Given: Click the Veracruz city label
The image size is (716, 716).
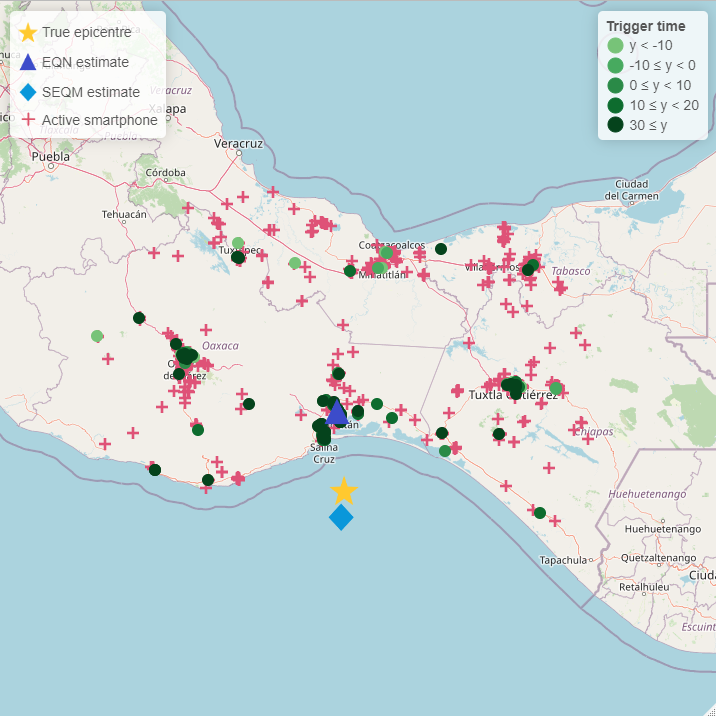Looking at the screenshot, I should [x=238, y=144].
